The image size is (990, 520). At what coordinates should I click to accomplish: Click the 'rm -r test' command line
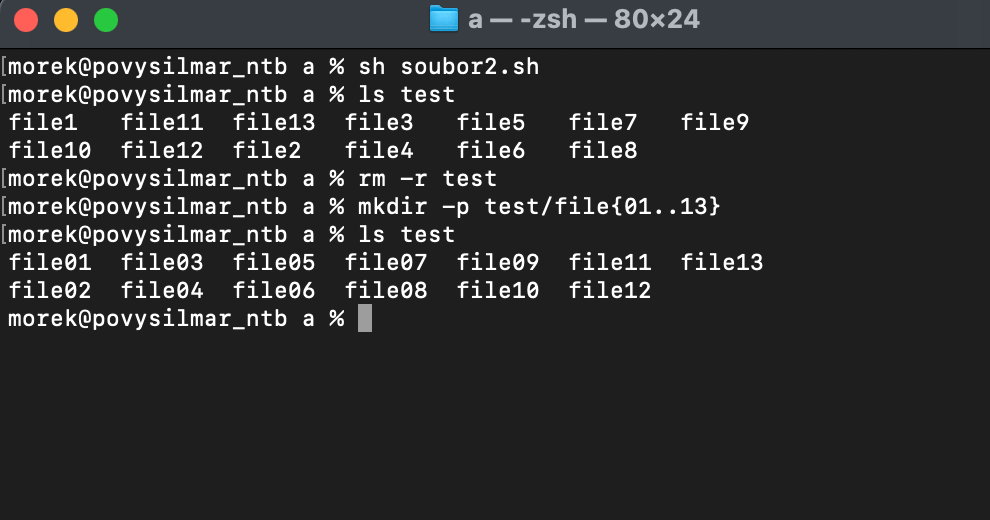coord(427,179)
